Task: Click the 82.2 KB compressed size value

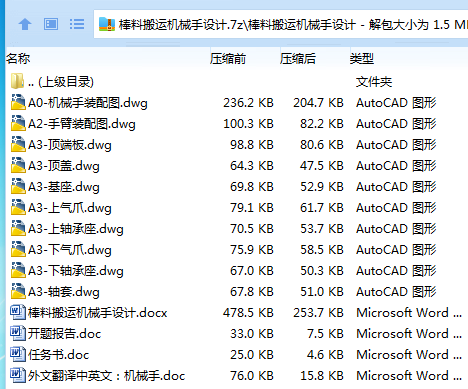Action: pyautogui.click(x=322, y=124)
